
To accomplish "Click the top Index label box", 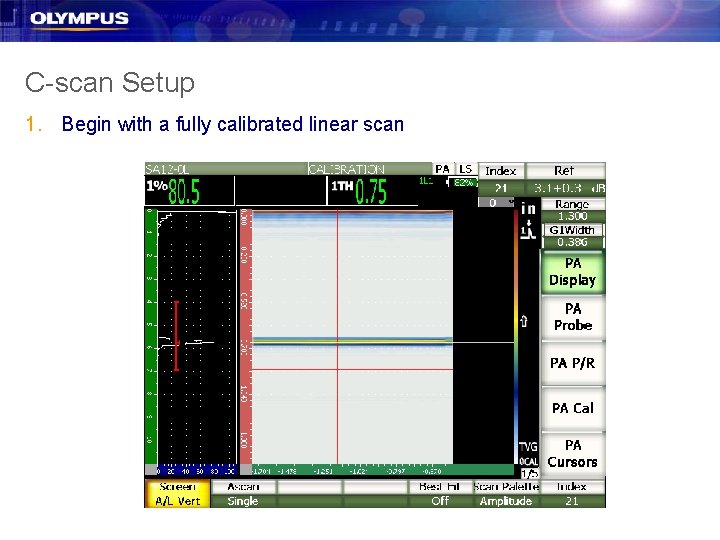I will tap(501, 171).
